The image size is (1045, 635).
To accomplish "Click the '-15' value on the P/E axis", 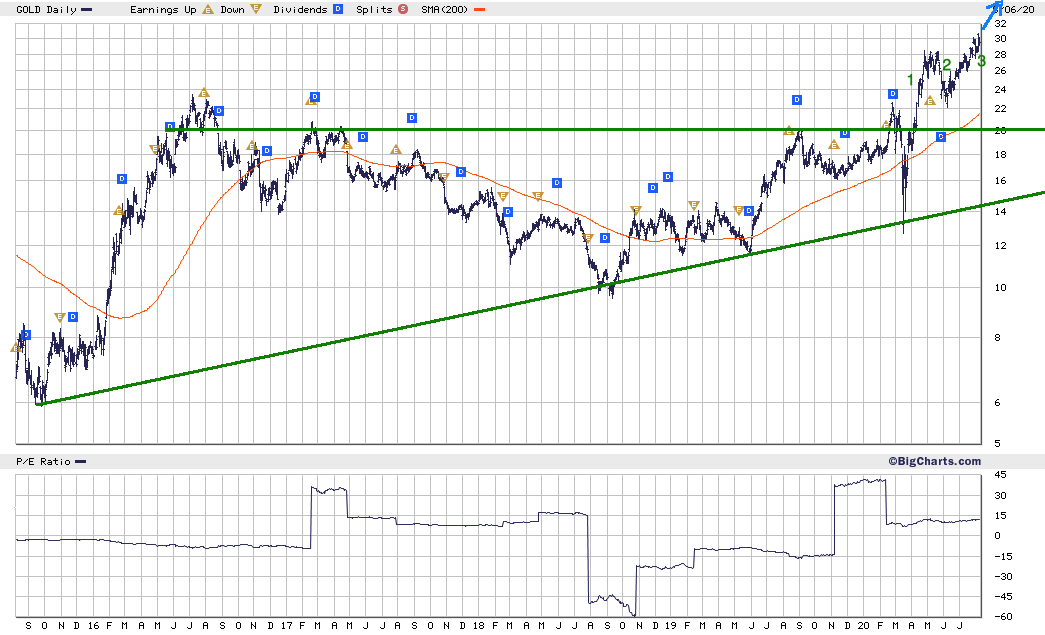I will pyautogui.click(x=1003, y=556).
